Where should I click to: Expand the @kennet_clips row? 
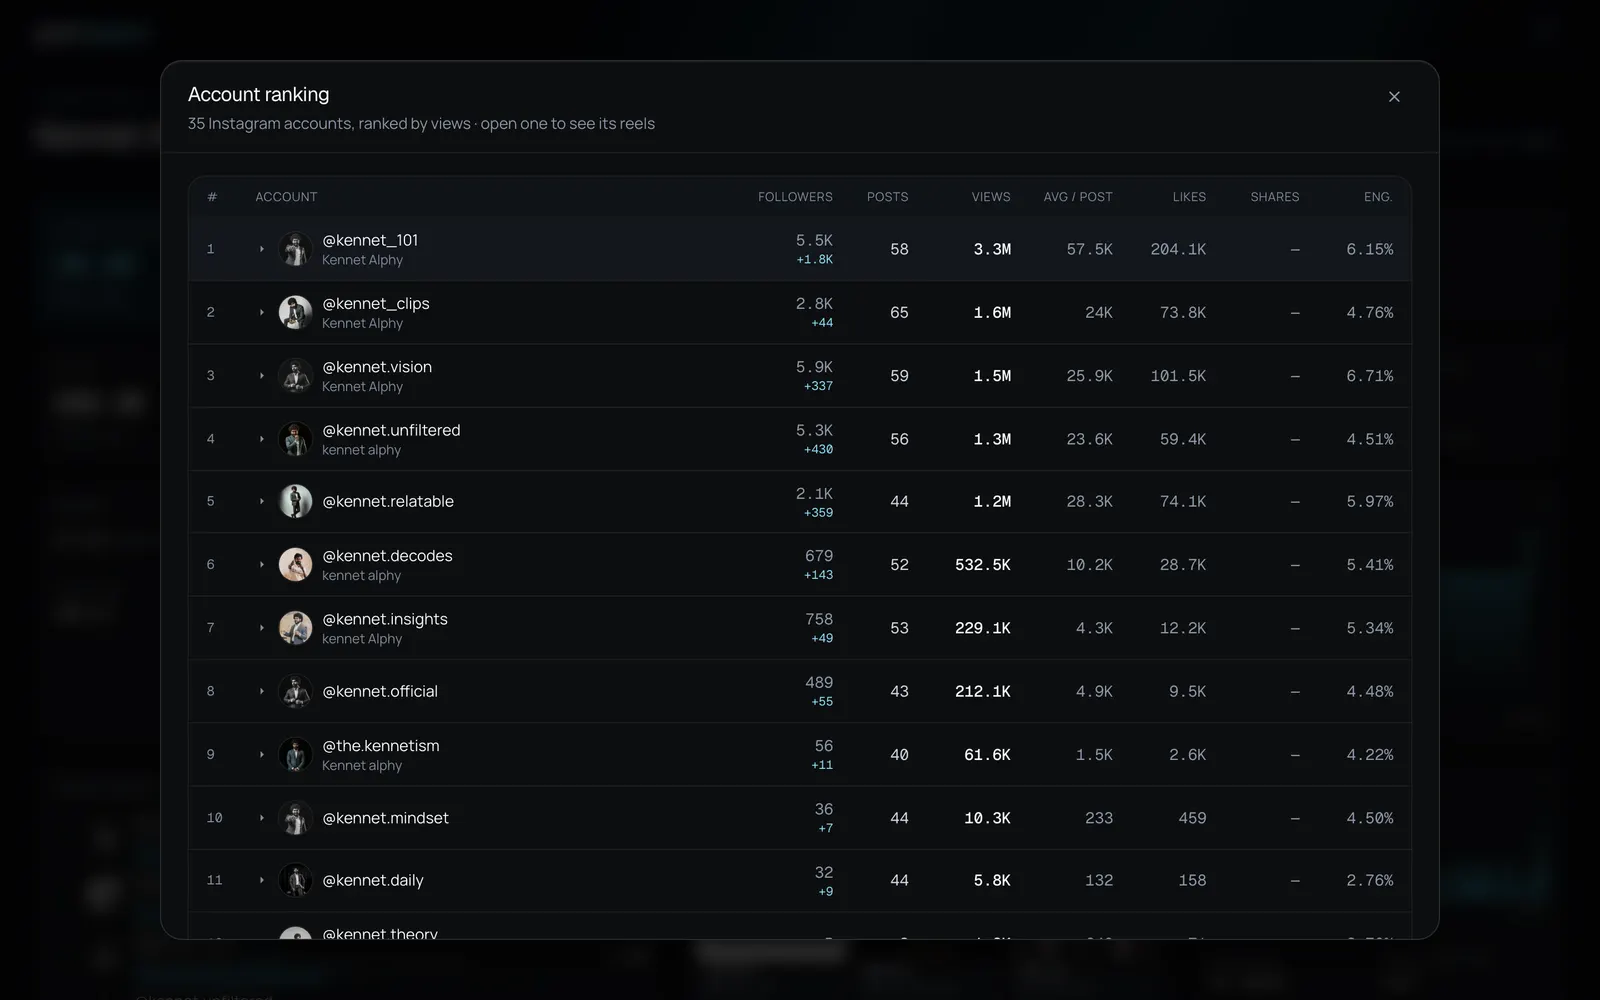click(262, 313)
